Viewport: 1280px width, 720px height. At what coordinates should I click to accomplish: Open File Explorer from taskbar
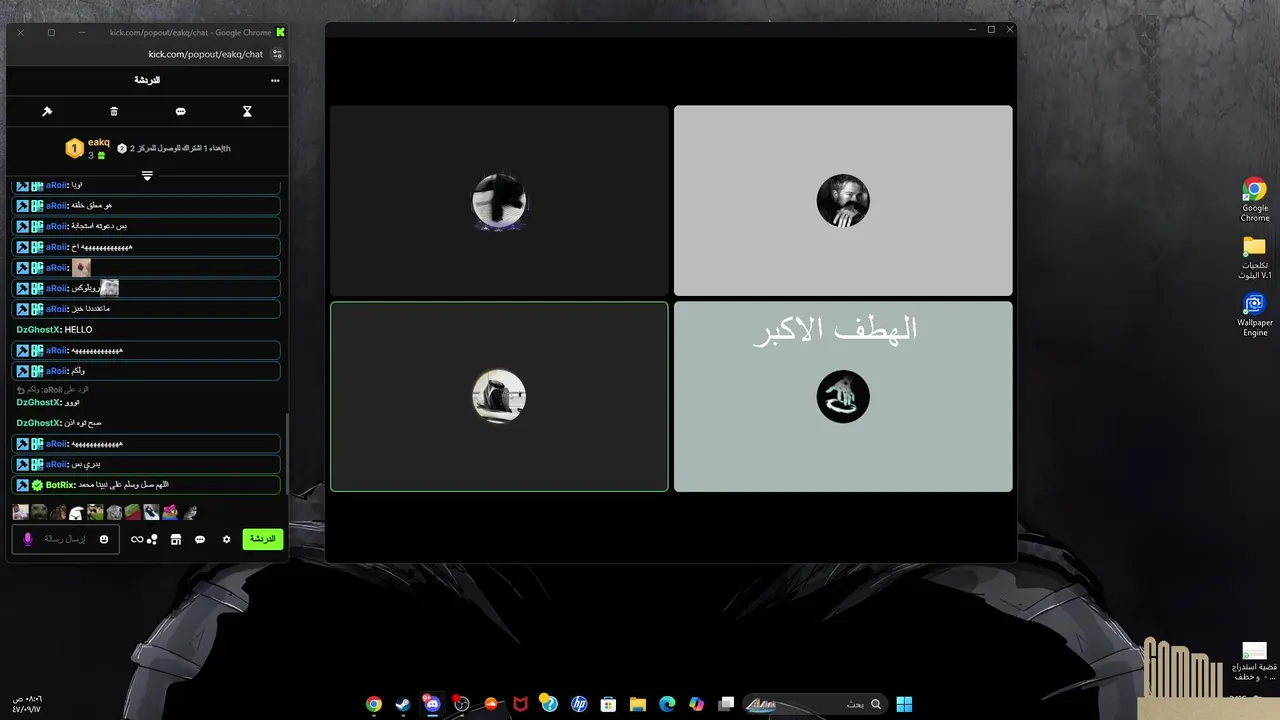(638, 704)
